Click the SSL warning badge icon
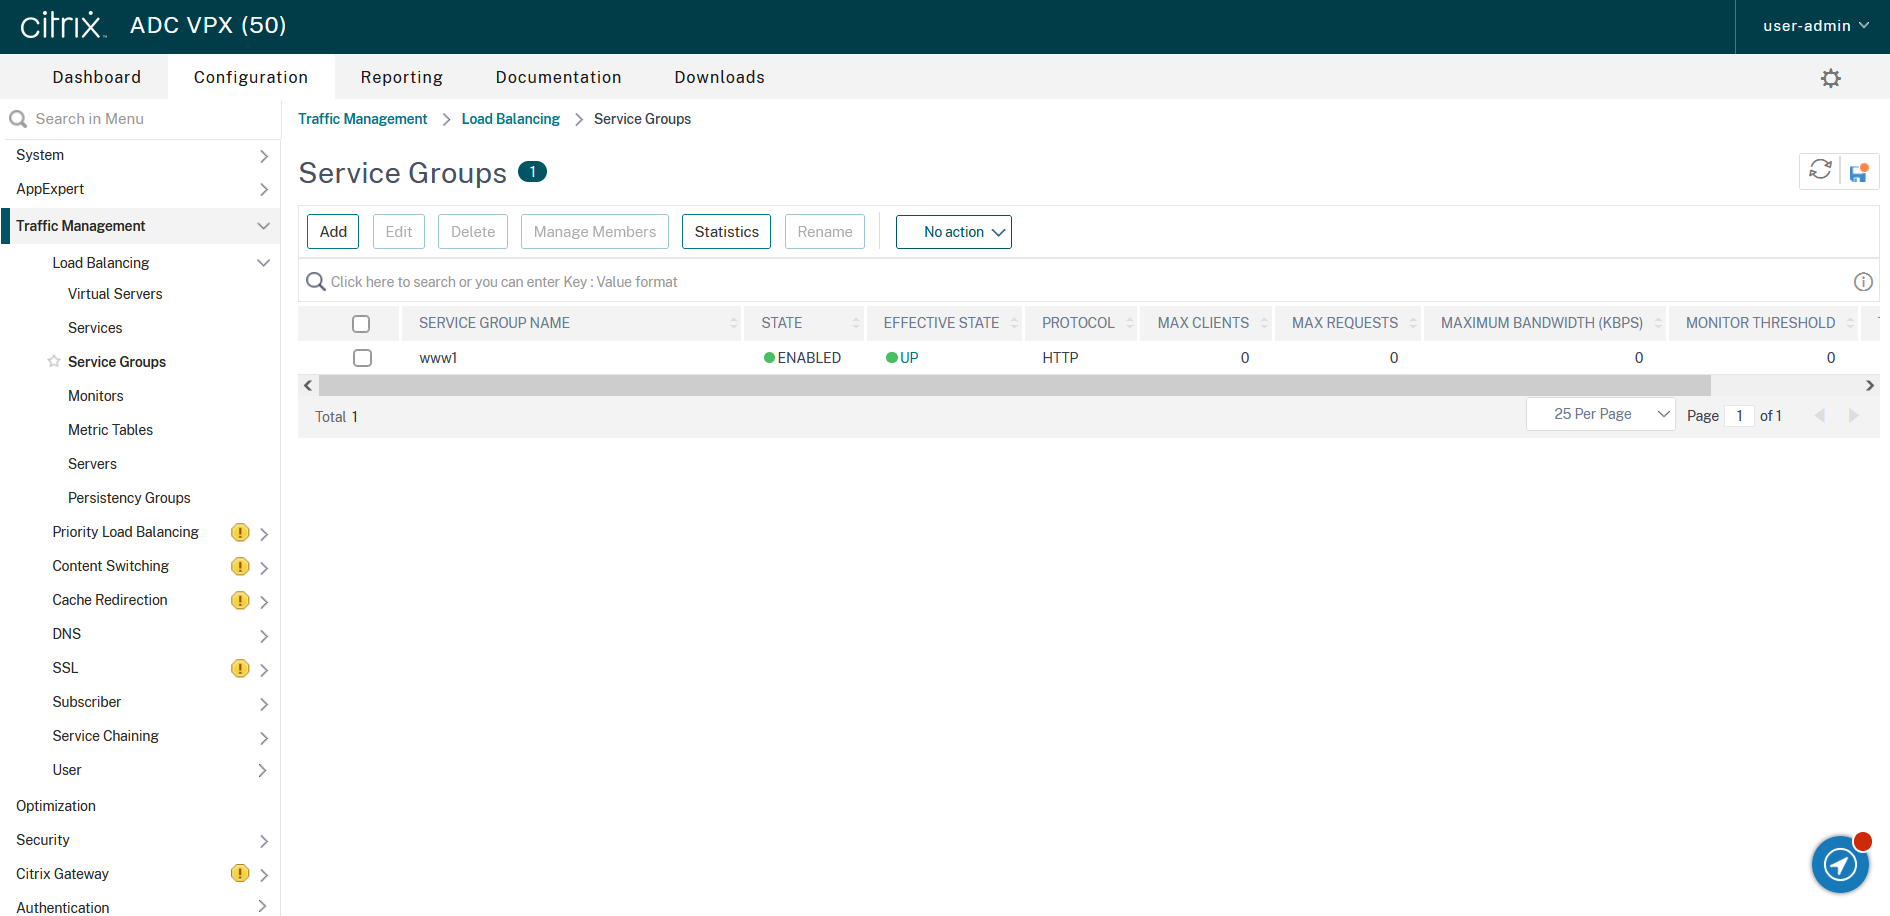 pyautogui.click(x=240, y=668)
